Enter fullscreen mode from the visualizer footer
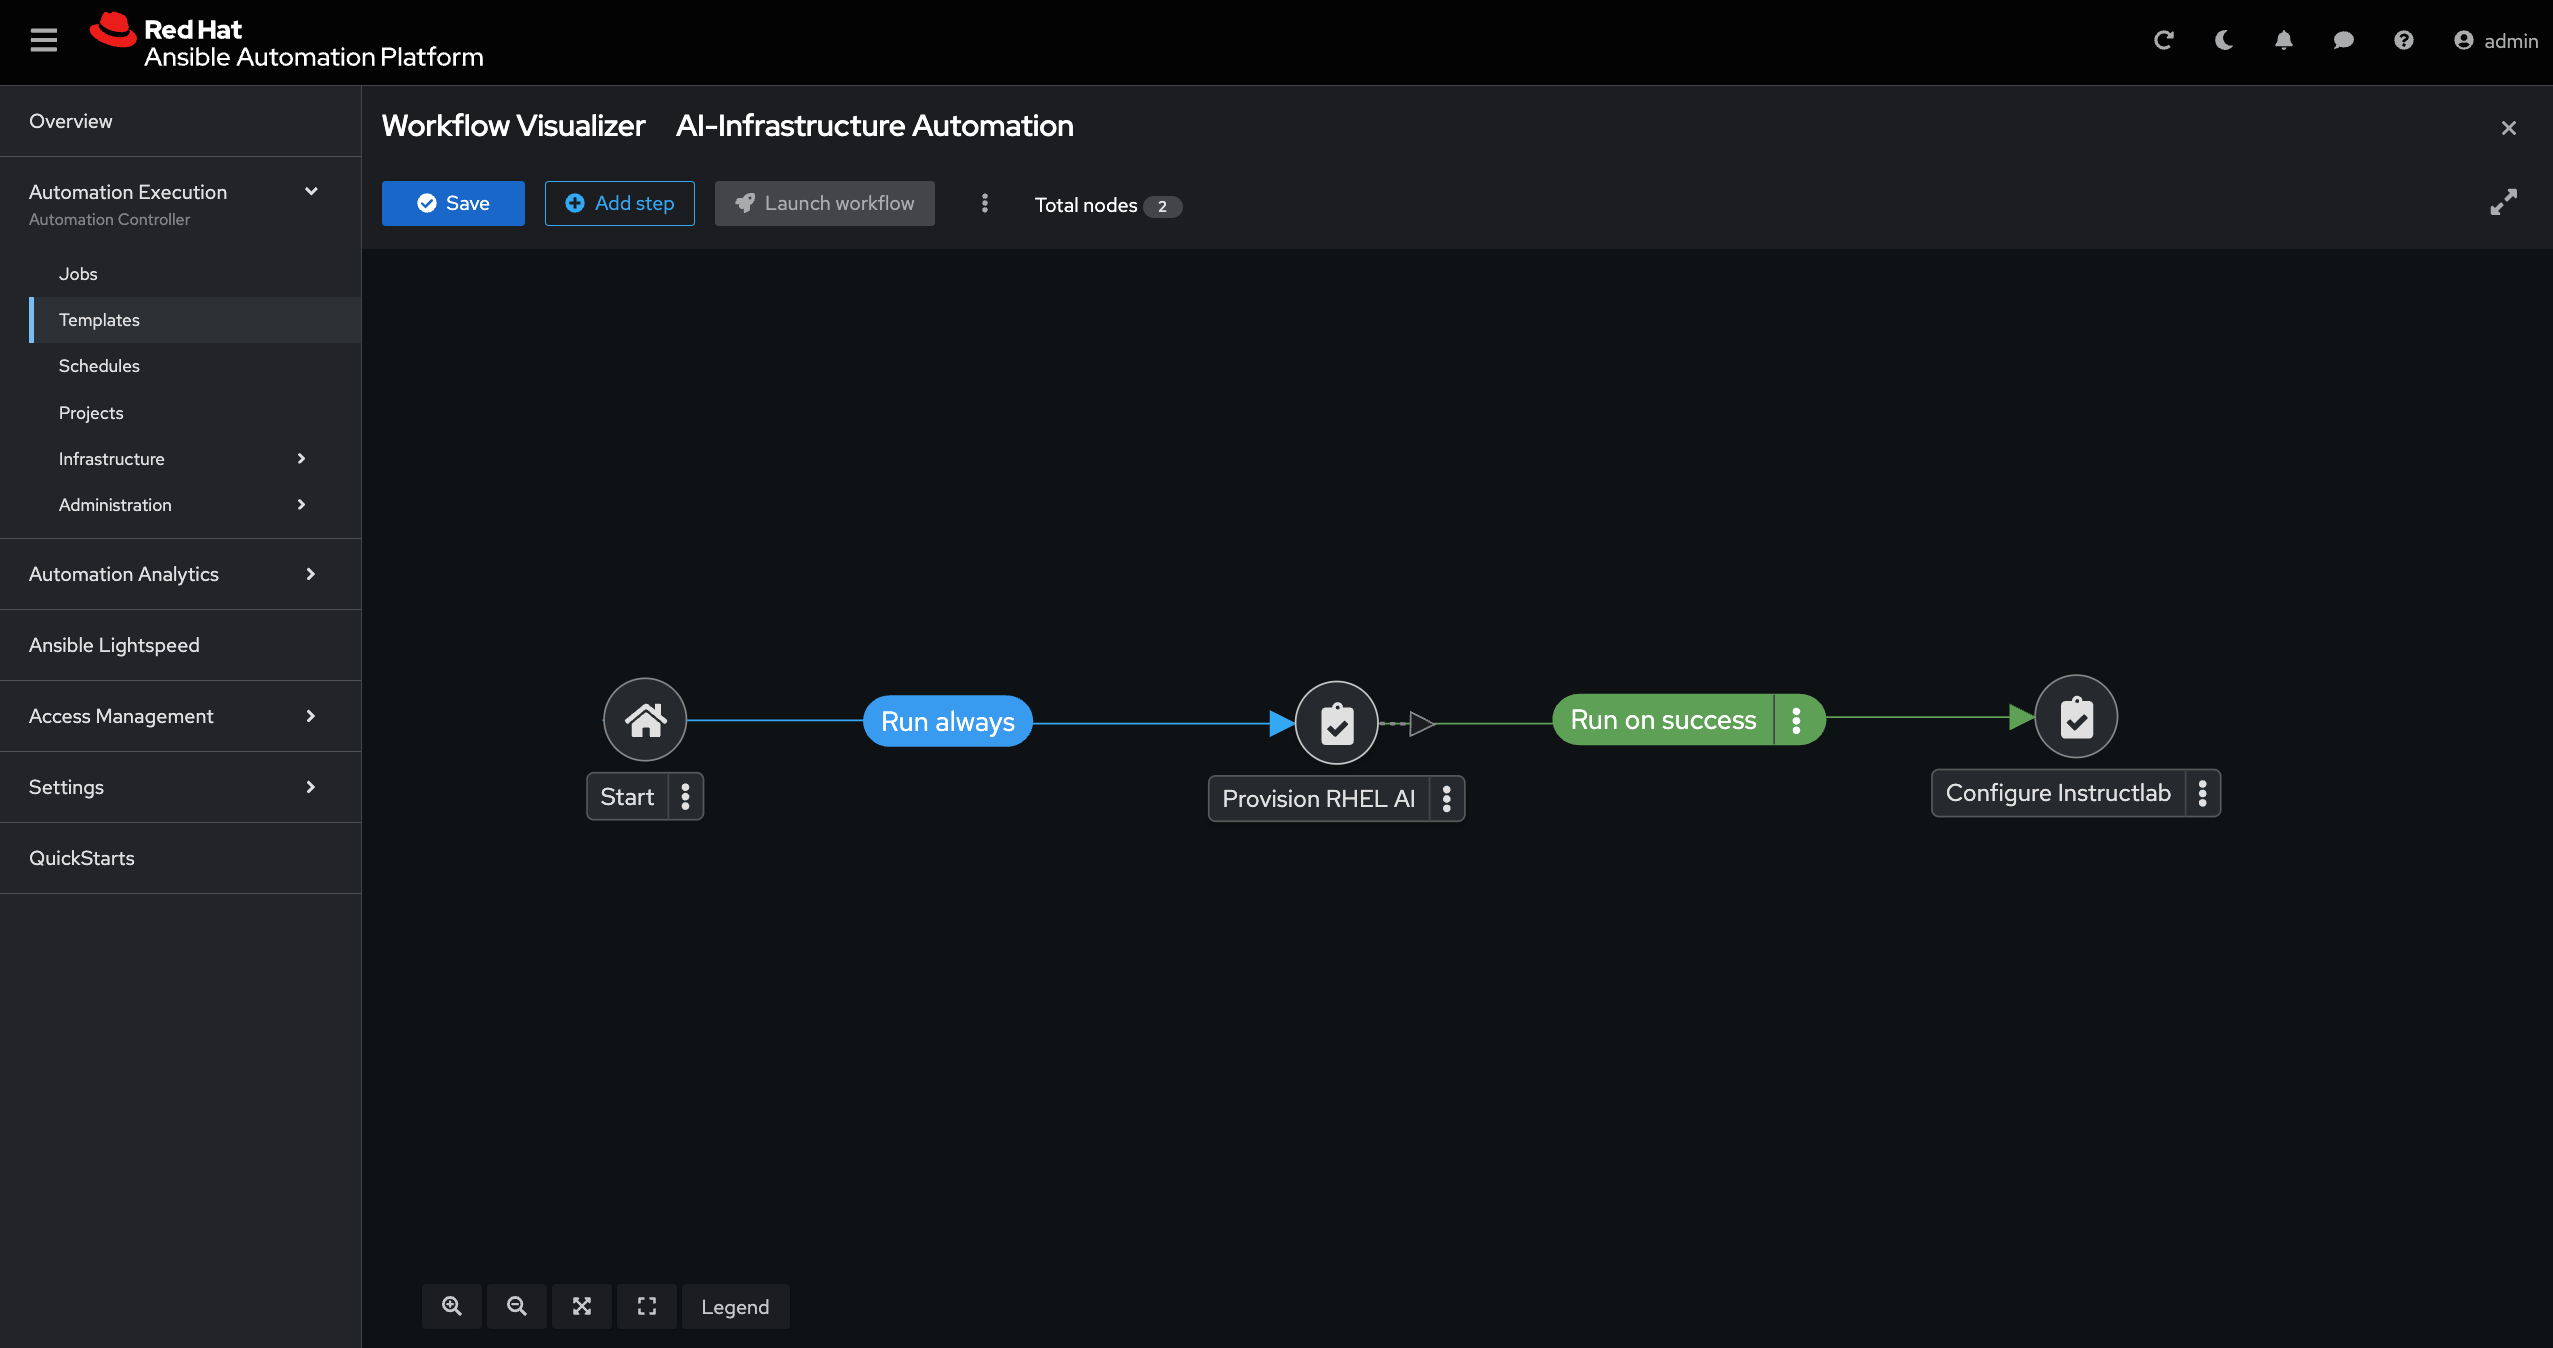 point(646,1307)
